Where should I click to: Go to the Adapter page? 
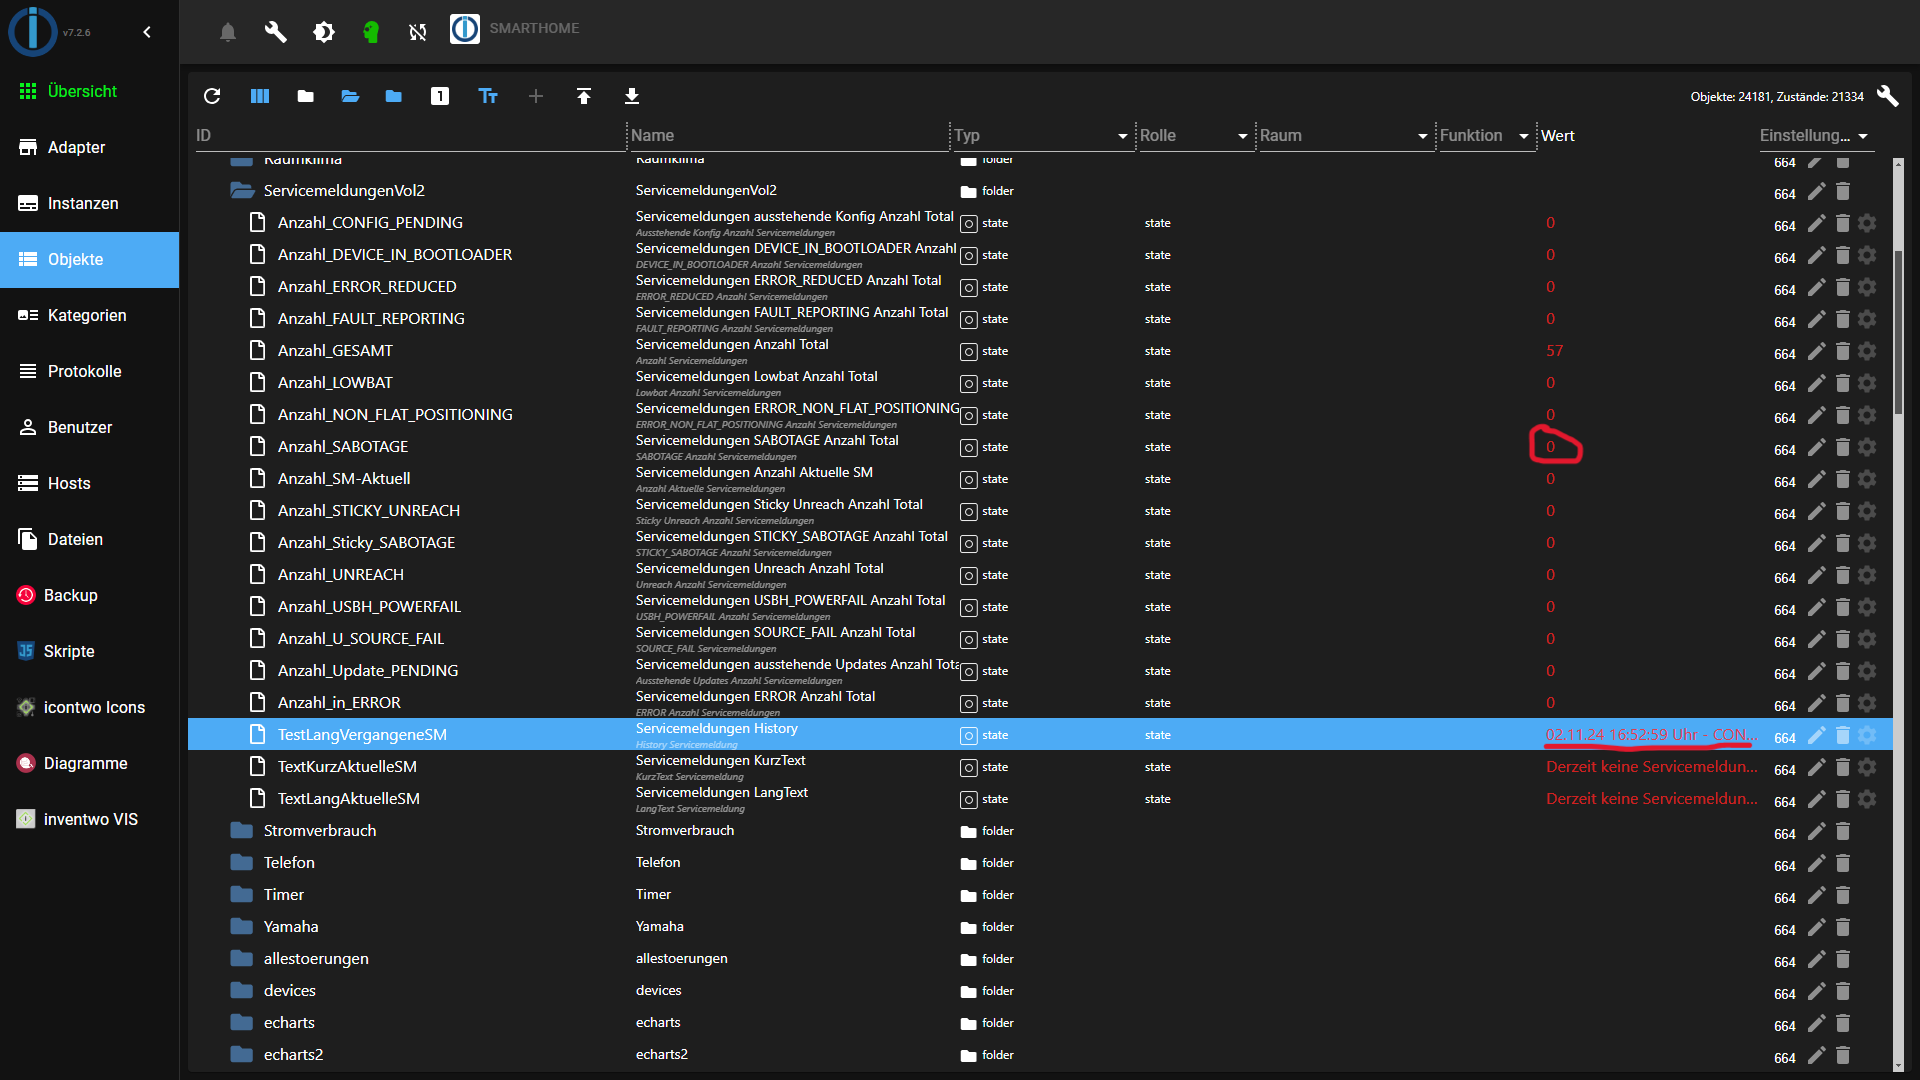point(89,147)
